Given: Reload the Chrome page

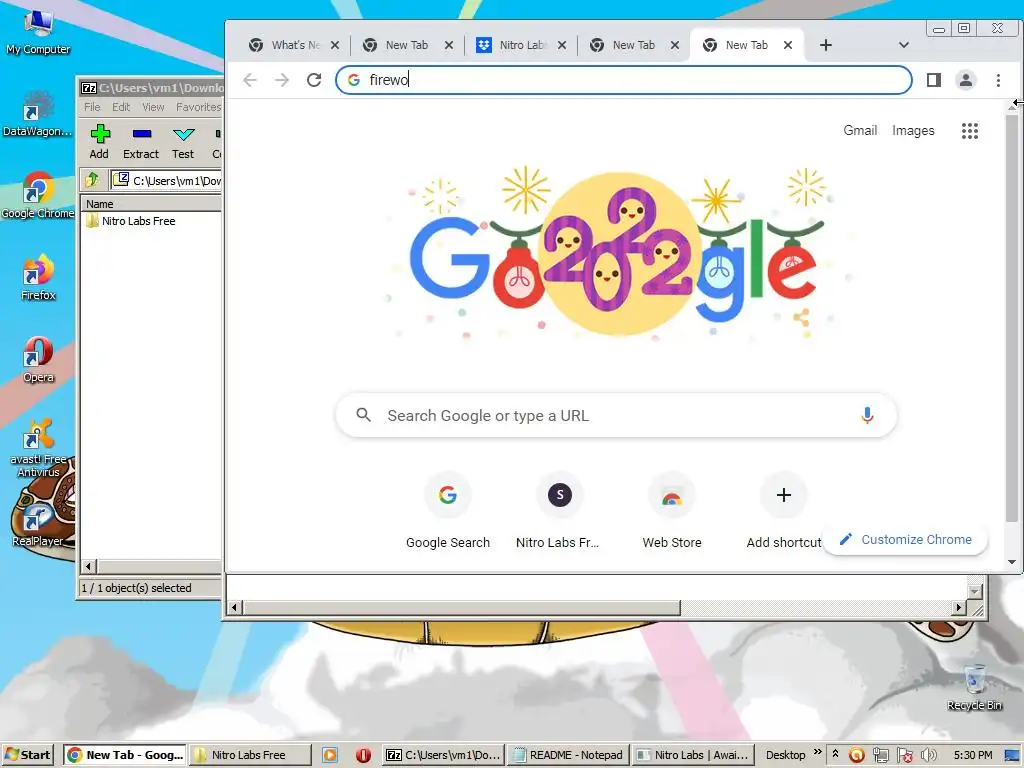Looking at the screenshot, I should 314,80.
